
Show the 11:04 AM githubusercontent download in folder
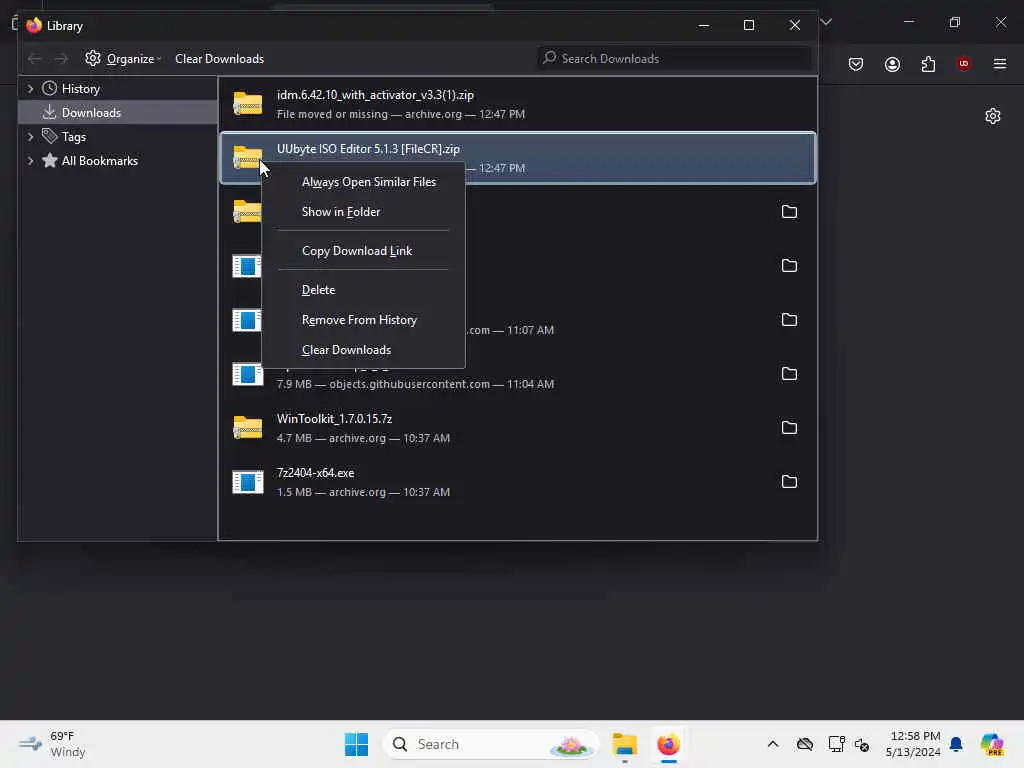pos(789,374)
